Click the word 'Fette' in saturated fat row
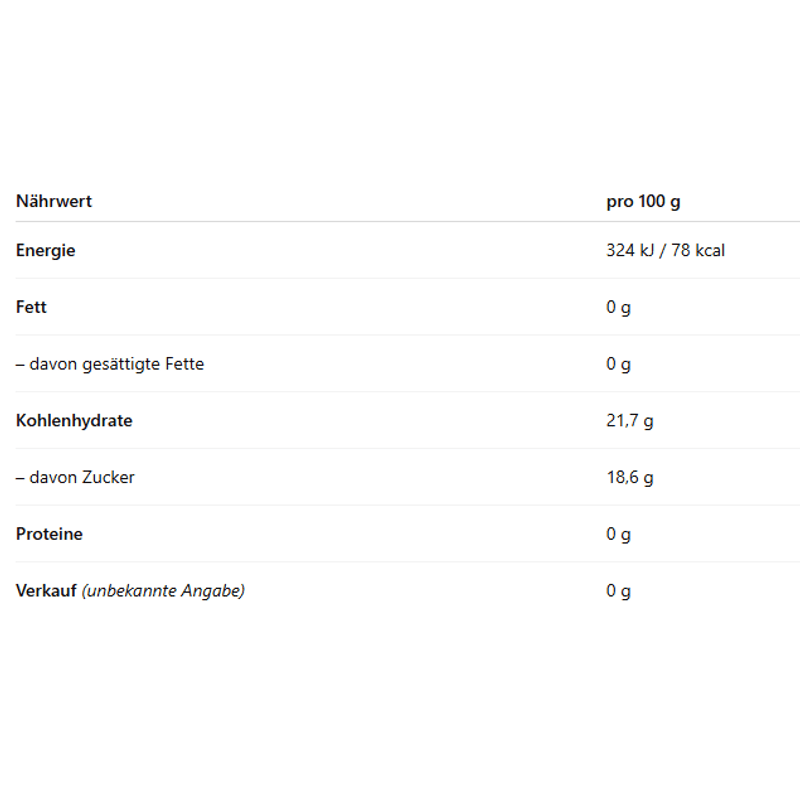 coord(182,364)
